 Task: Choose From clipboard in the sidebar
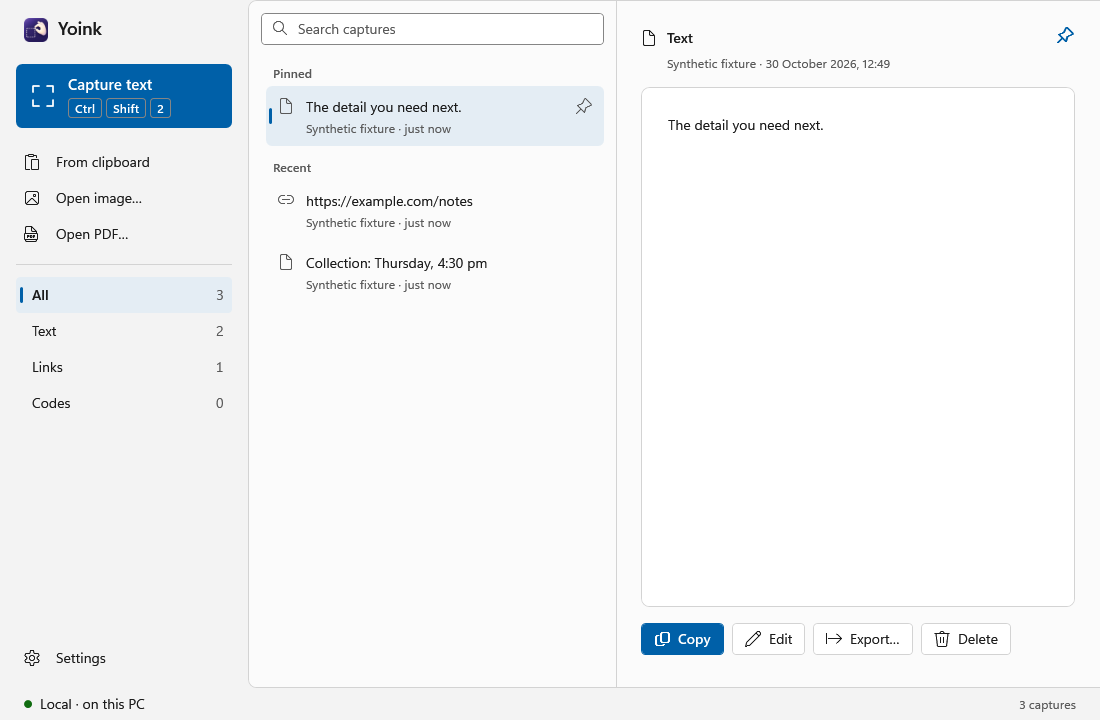click(x=123, y=162)
